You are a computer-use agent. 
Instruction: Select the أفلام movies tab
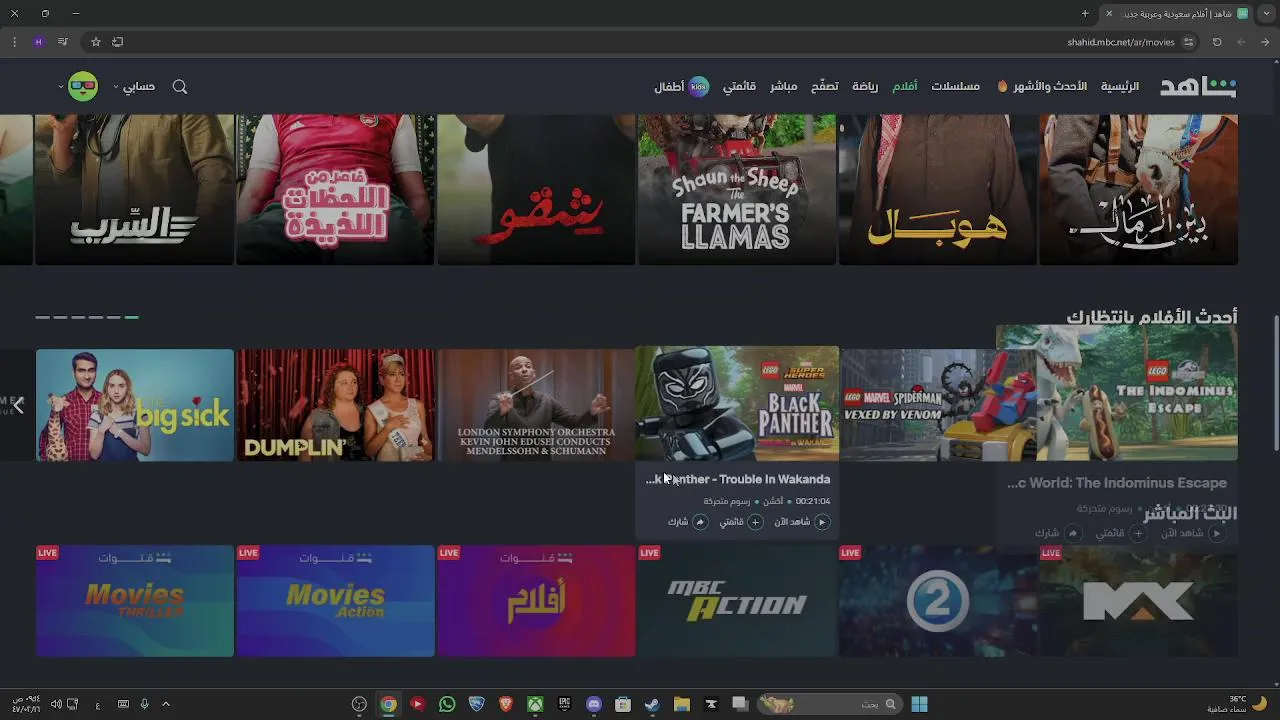click(x=905, y=87)
